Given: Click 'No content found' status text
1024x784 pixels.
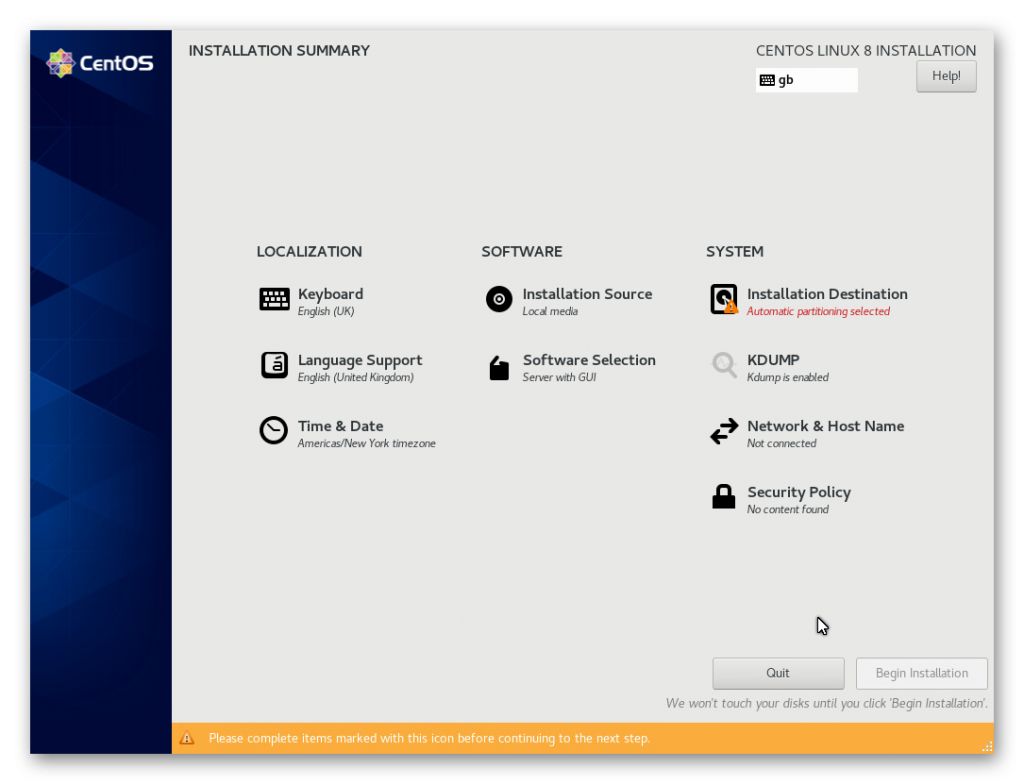Looking at the screenshot, I should pos(788,510).
